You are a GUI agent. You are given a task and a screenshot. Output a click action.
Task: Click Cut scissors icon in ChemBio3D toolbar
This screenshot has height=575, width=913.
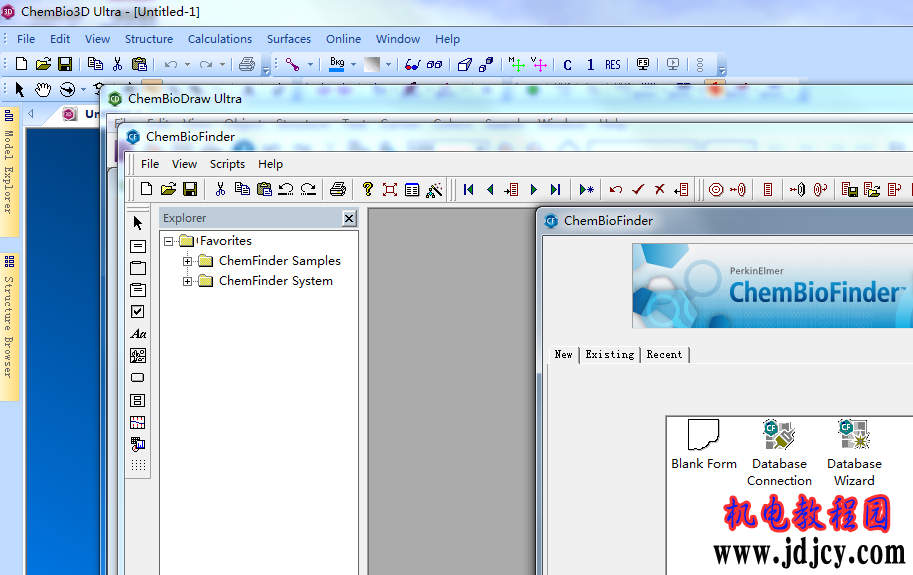click(x=118, y=64)
